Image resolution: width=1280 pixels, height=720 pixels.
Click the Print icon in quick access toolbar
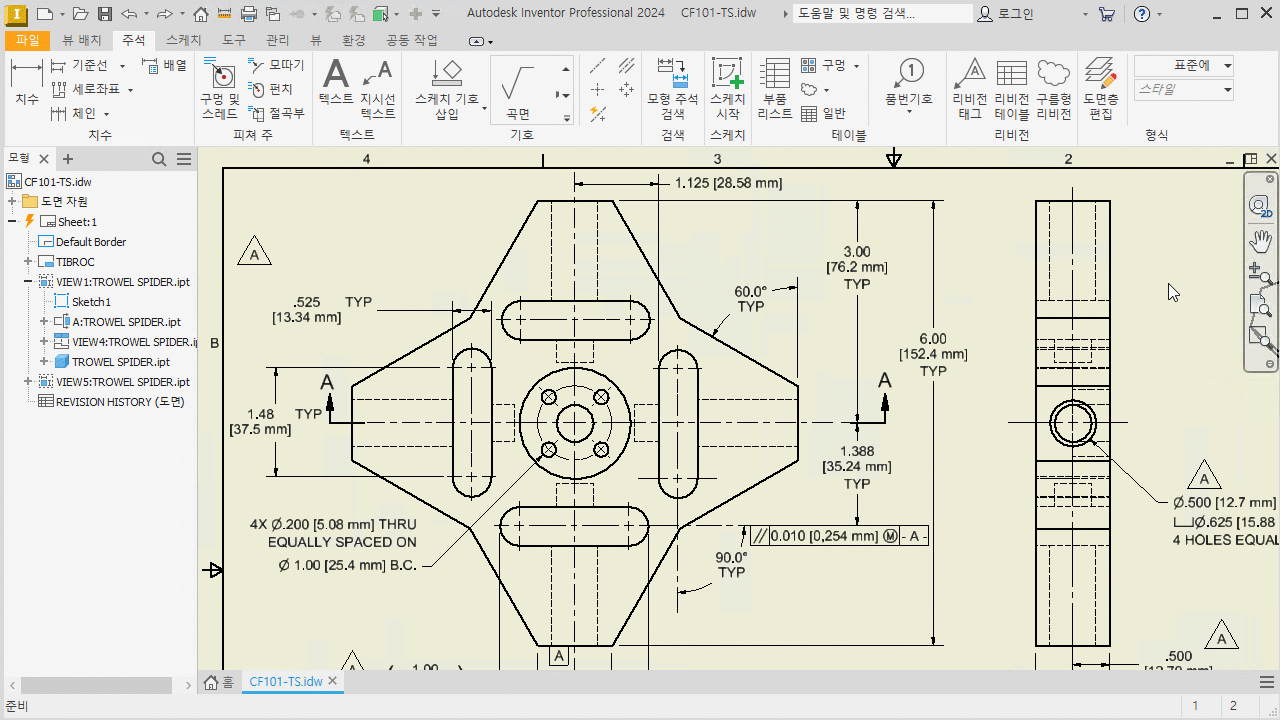249,14
